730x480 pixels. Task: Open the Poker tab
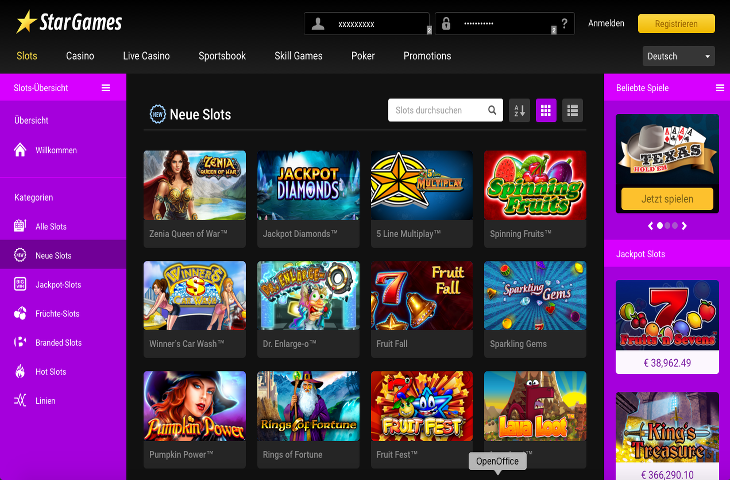tap(363, 56)
